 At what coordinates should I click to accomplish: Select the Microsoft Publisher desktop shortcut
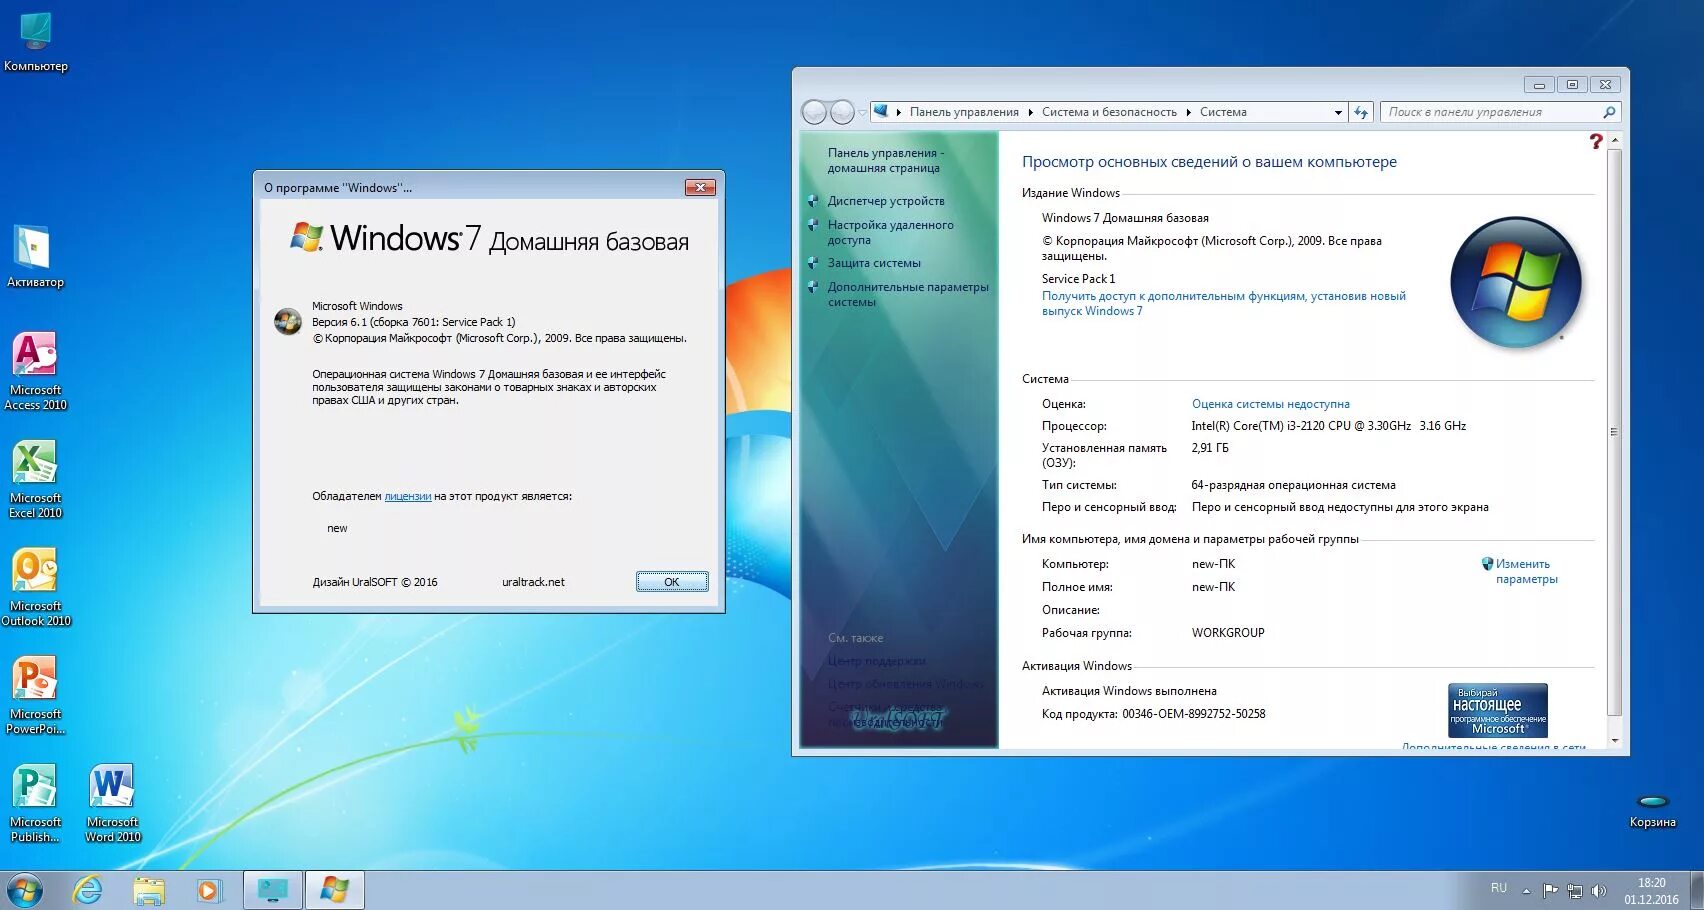[x=35, y=803]
